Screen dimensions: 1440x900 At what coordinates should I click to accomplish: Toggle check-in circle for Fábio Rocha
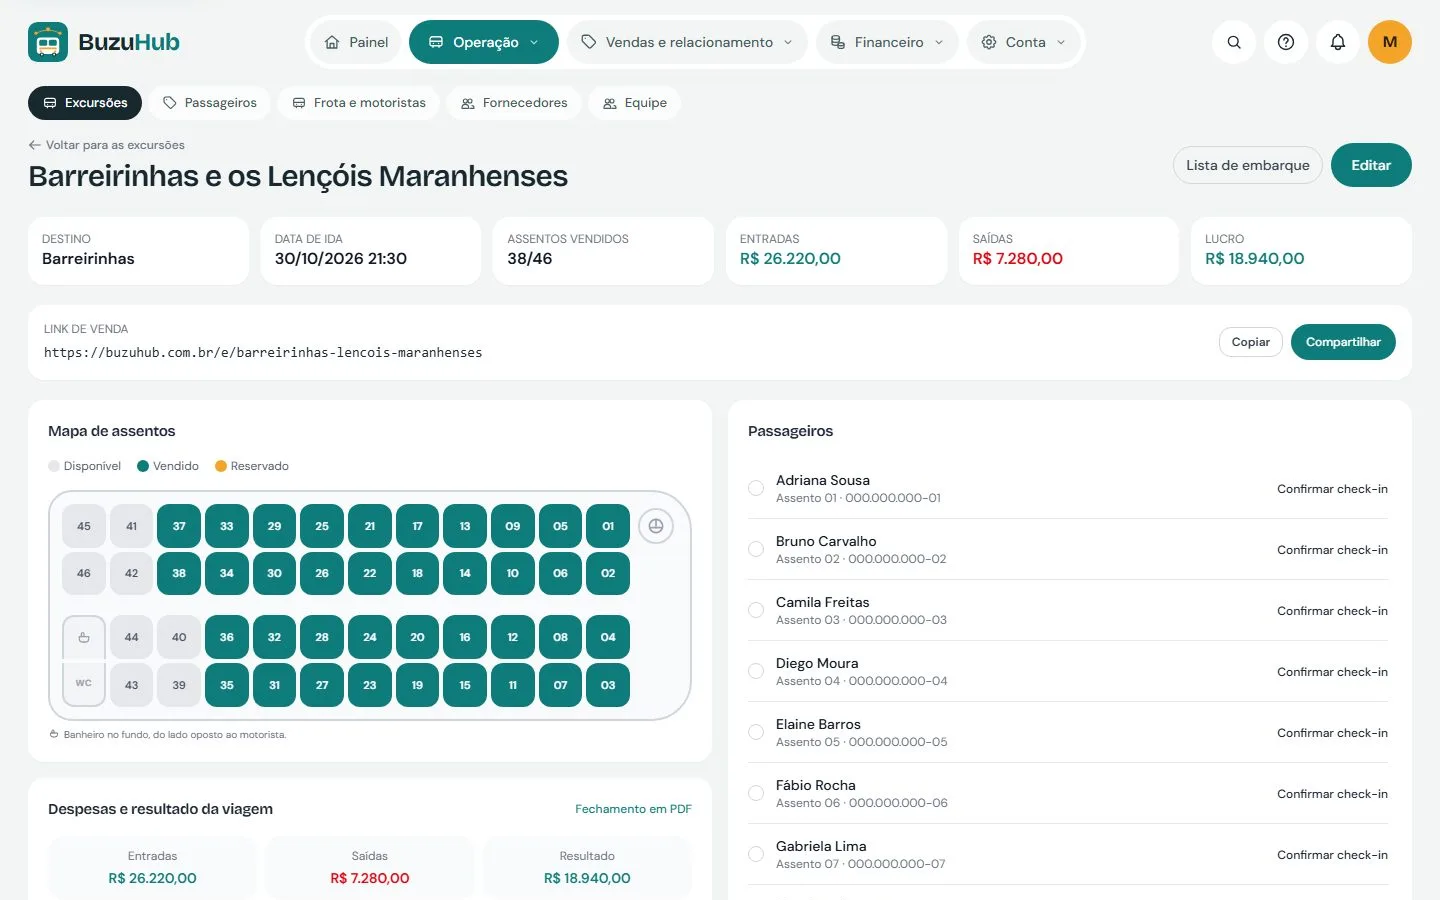pyautogui.click(x=756, y=793)
